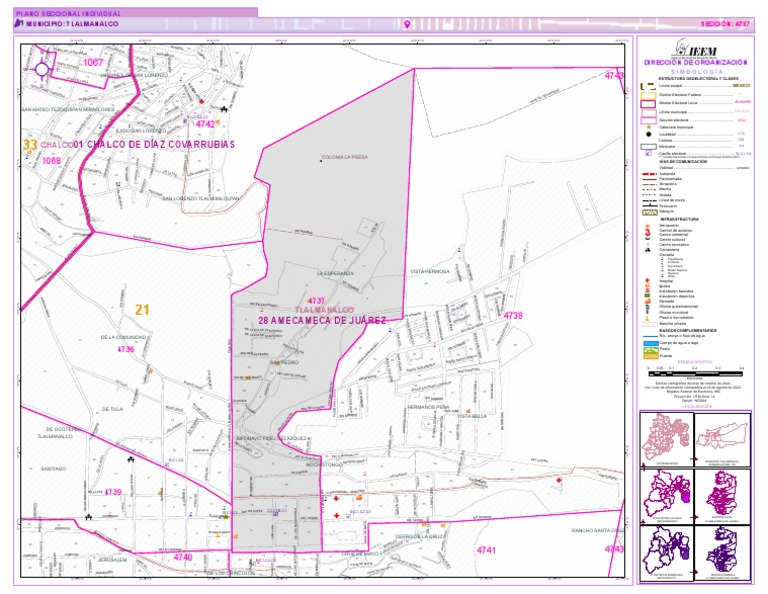Open the bottom-right purple district detail thumbnail
This screenshot has height=594, width=768.
722,553
